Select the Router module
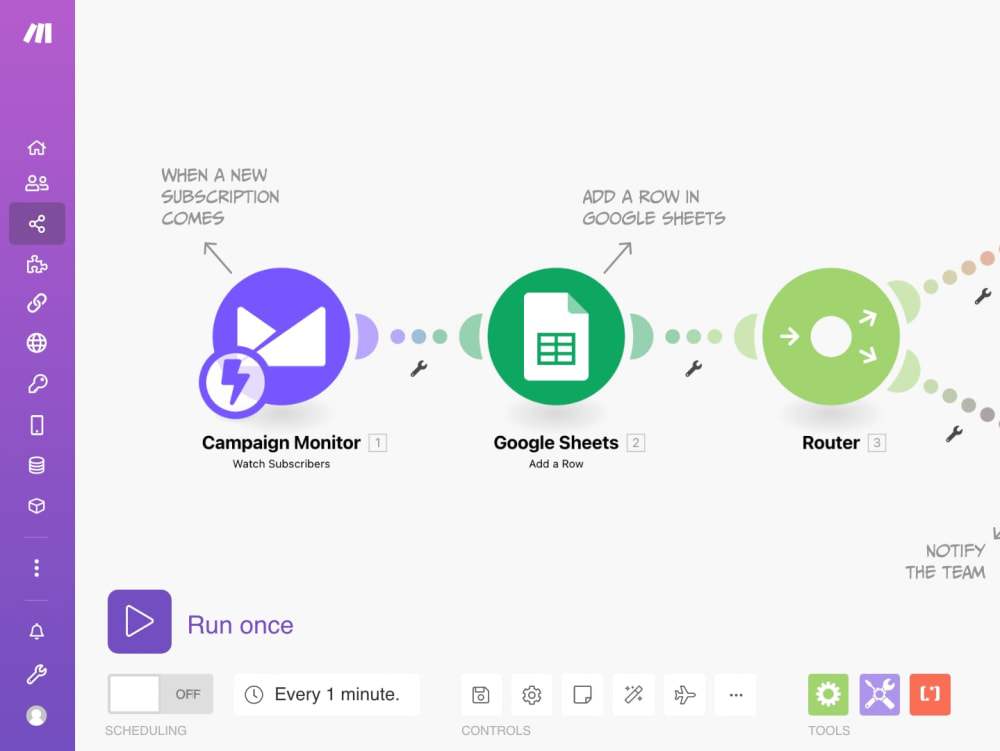This screenshot has height=751, width=1000. 831,336
